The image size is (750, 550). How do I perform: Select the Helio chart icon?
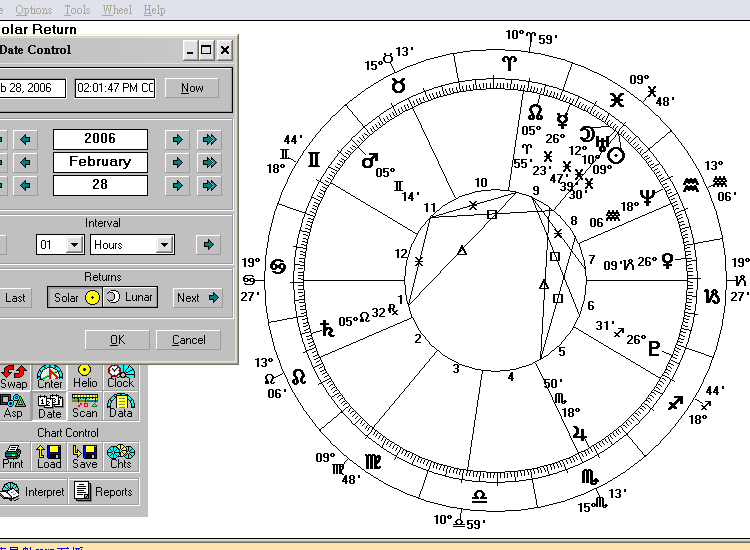coord(85,377)
